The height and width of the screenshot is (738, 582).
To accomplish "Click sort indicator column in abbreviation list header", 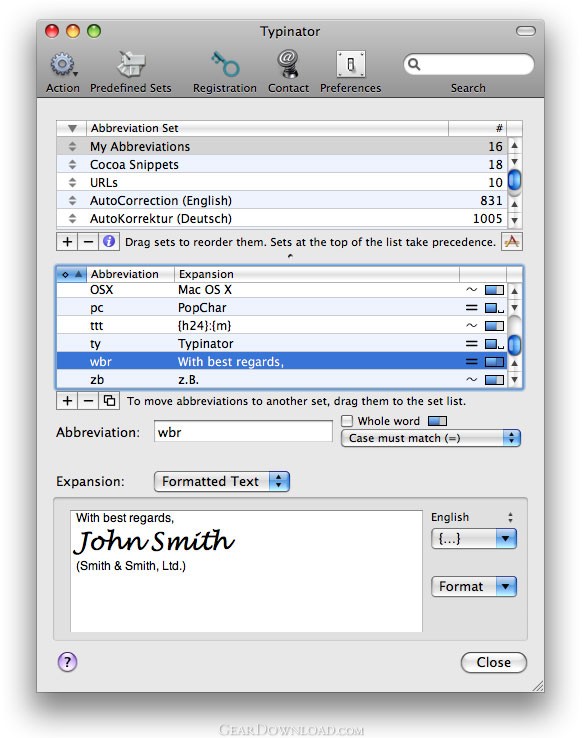I will point(72,274).
